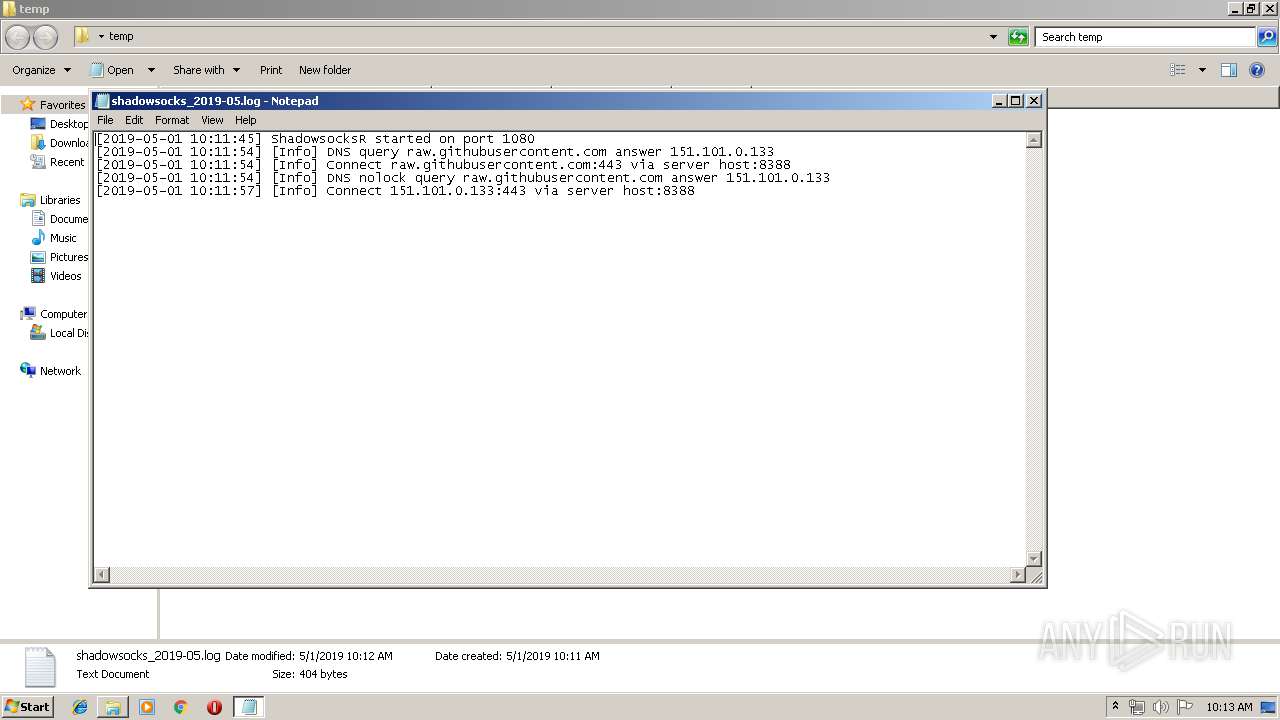Image resolution: width=1280 pixels, height=720 pixels.
Task: Click Refresh button next to address bar
Action: point(1018,37)
